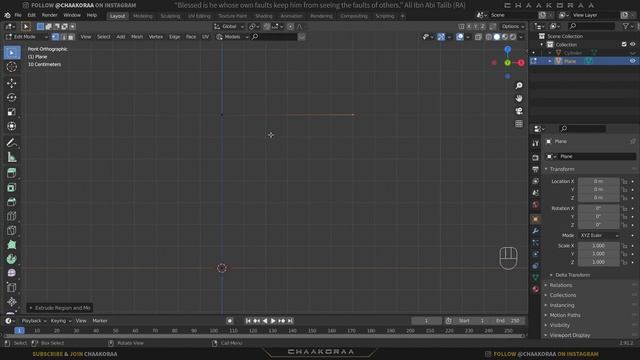Expand the Delta Transform panel
640x360 pixels.
coord(572,275)
